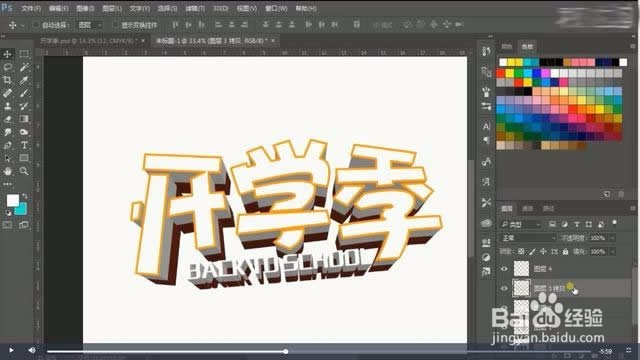Open the blend mode dropdown

(528, 238)
